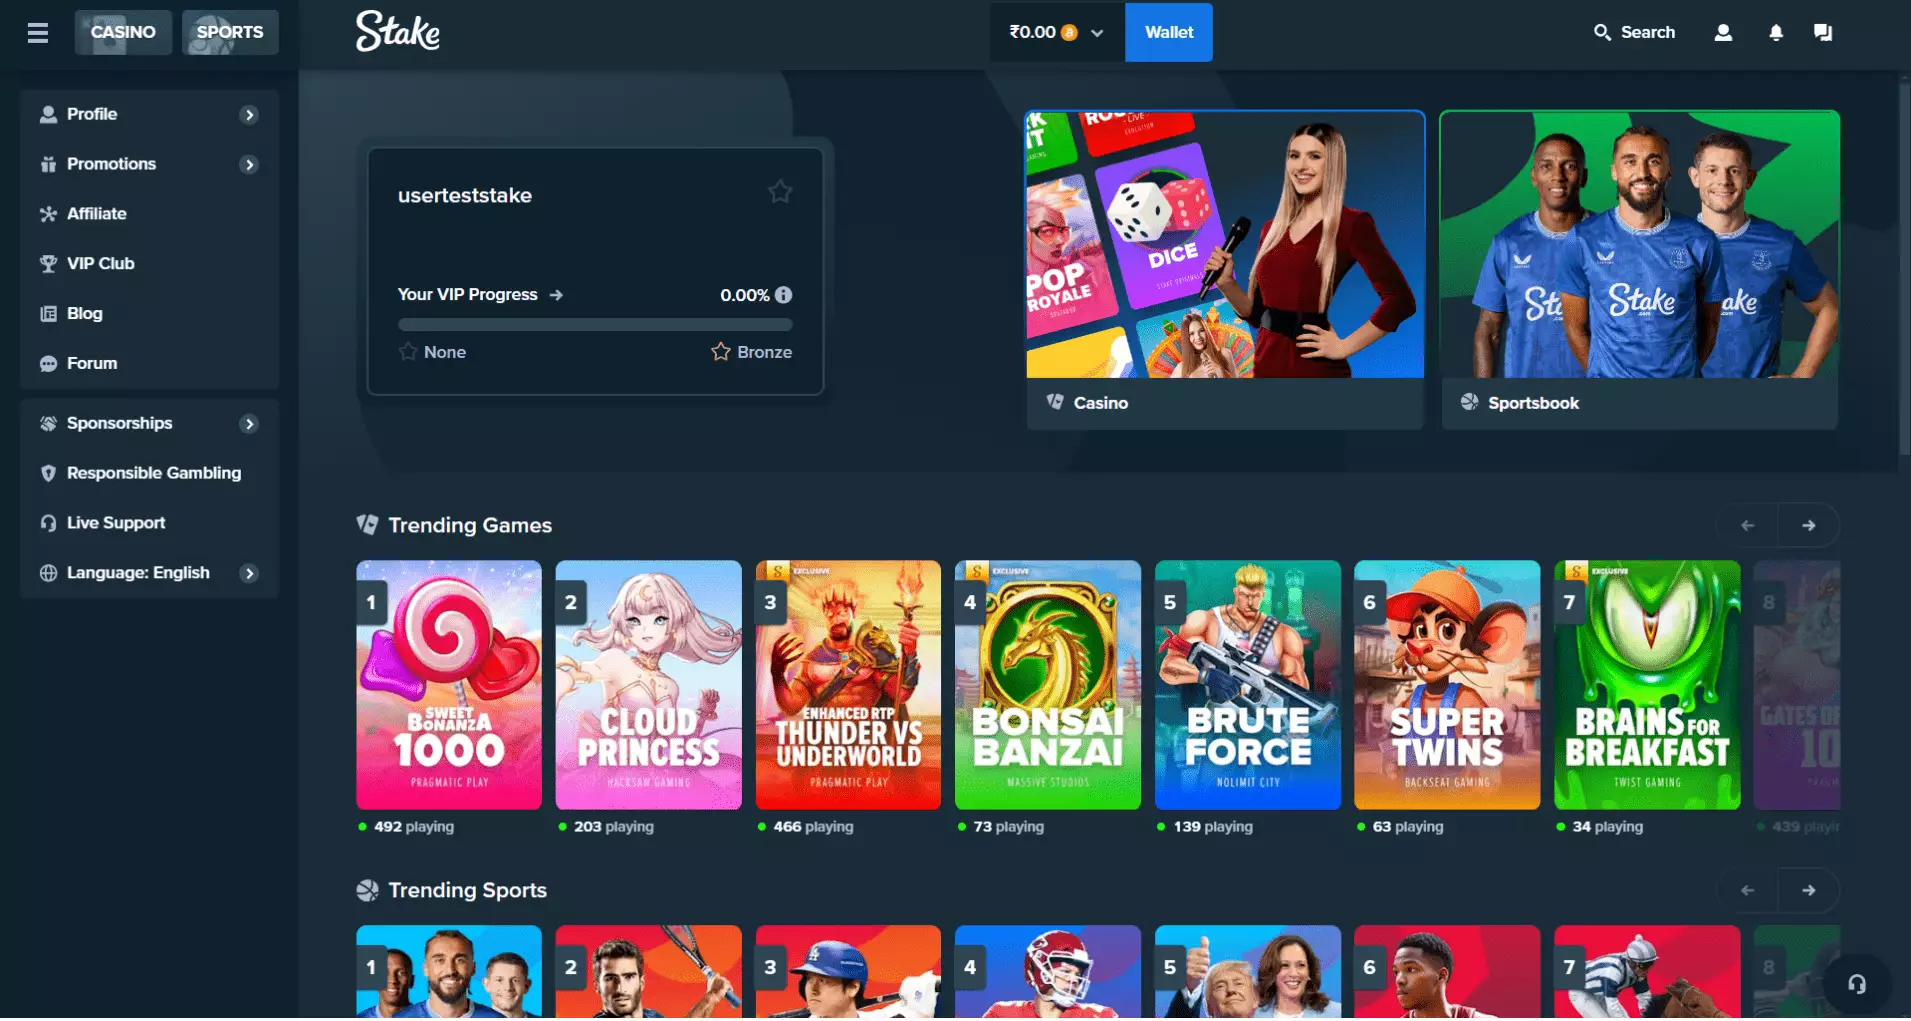Open the Your VIP Progress link

pos(480,295)
